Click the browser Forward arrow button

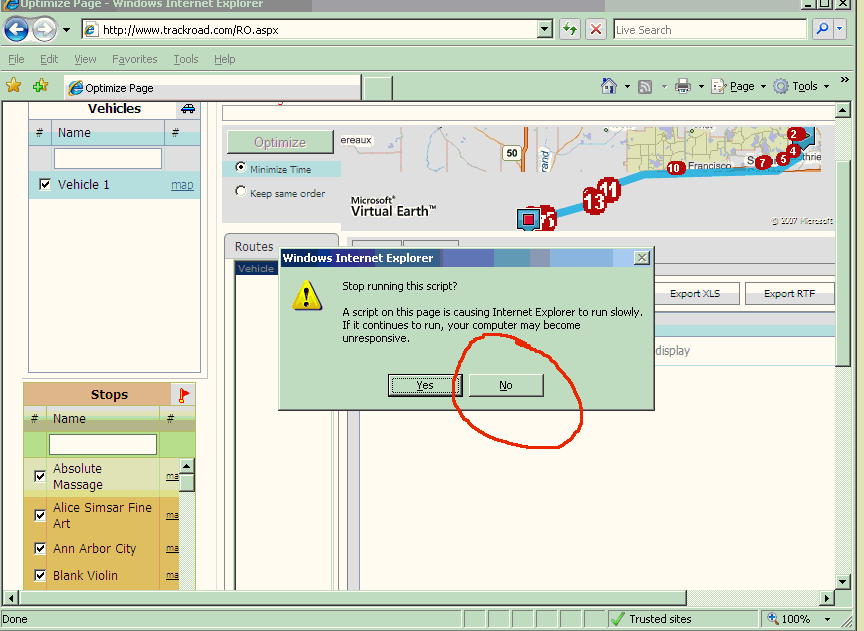coord(44,29)
